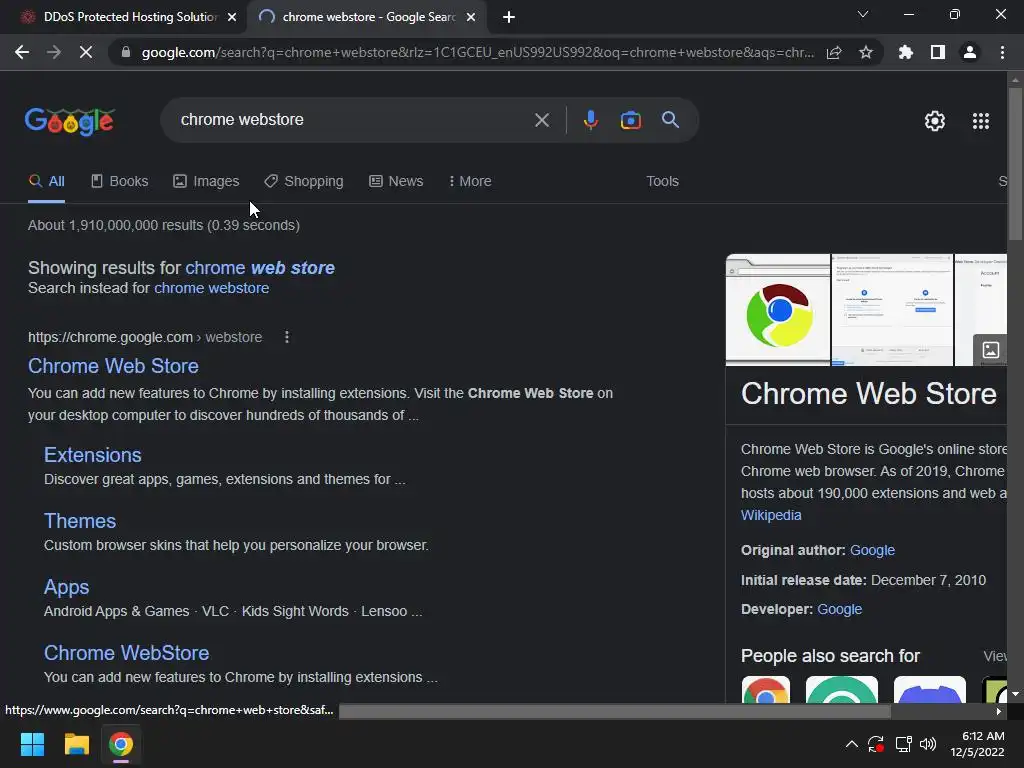This screenshot has width=1024, height=768.
Task: Open the Chrome logo thumbnail image
Action: coord(777,310)
